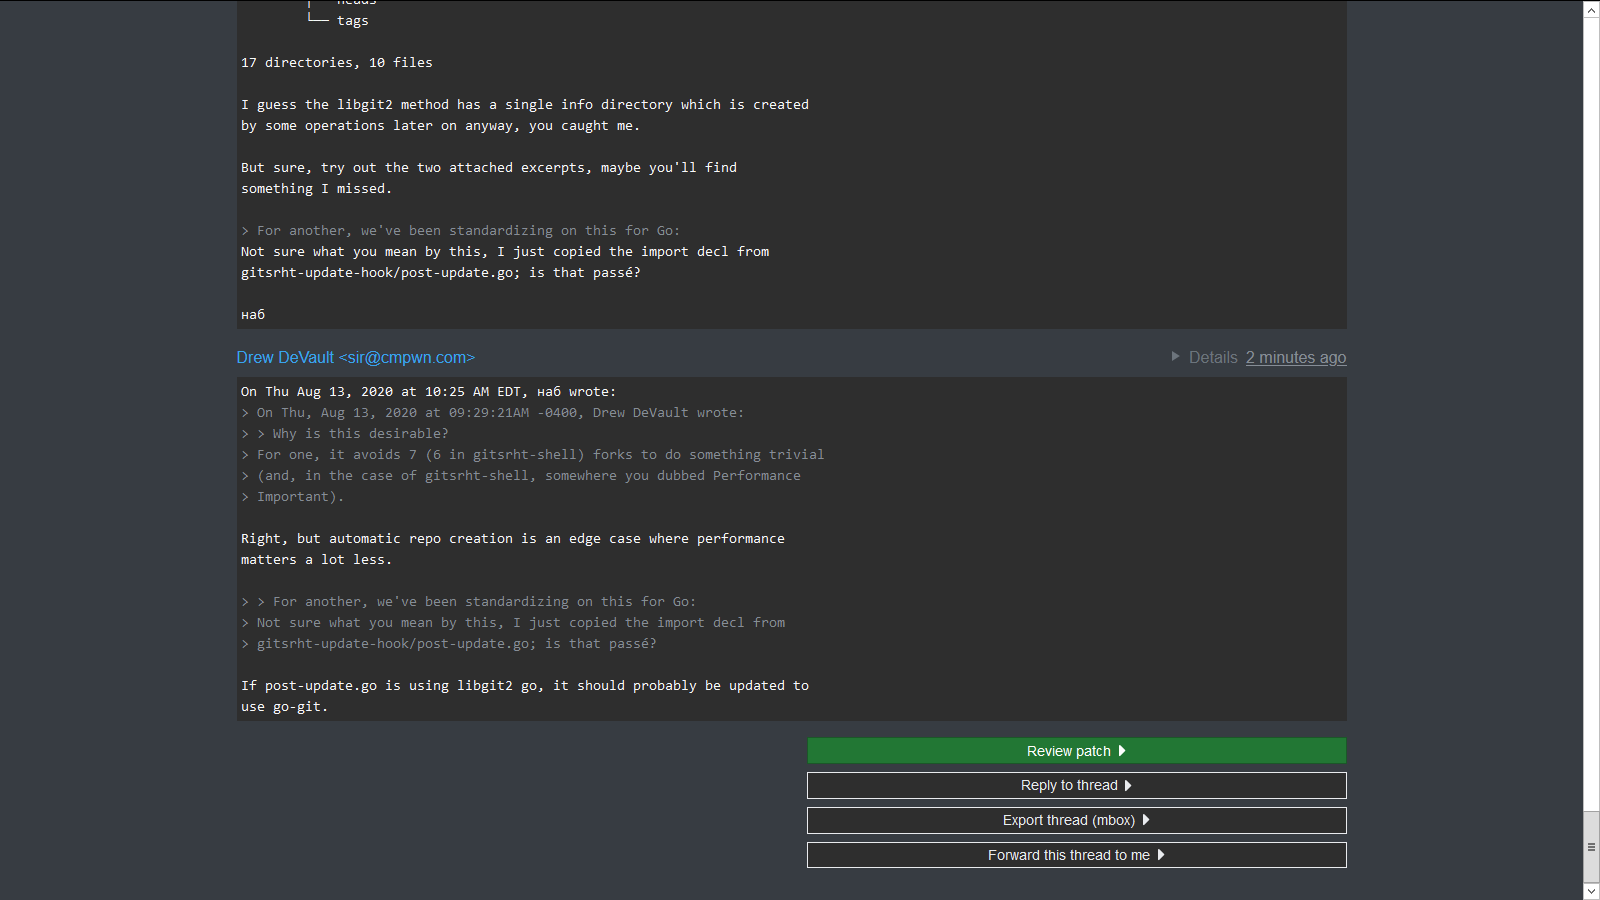This screenshot has height=900, width=1600.
Task: Click the quoted 'Why is this desirable?' line
Action: pyautogui.click(x=360, y=434)
